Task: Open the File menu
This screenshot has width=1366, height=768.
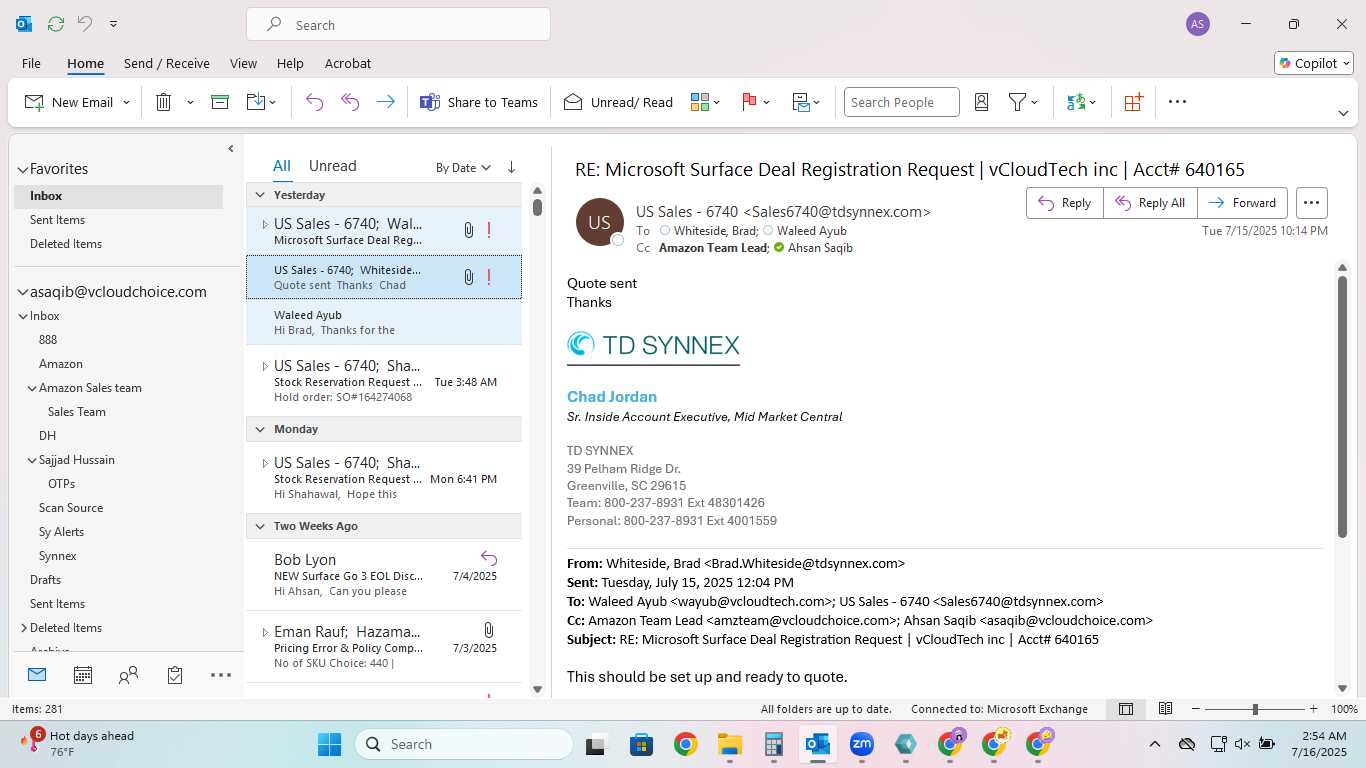Action: 31,63
